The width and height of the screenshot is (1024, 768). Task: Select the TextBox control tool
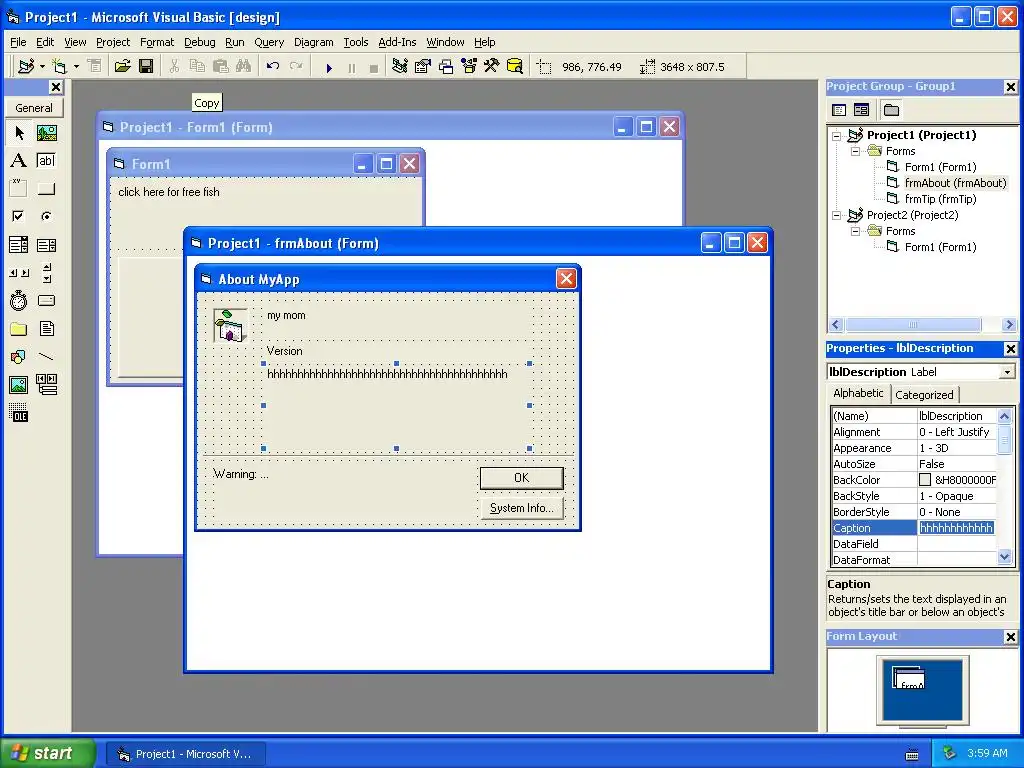pyautogui.click(x=46, y=161)
